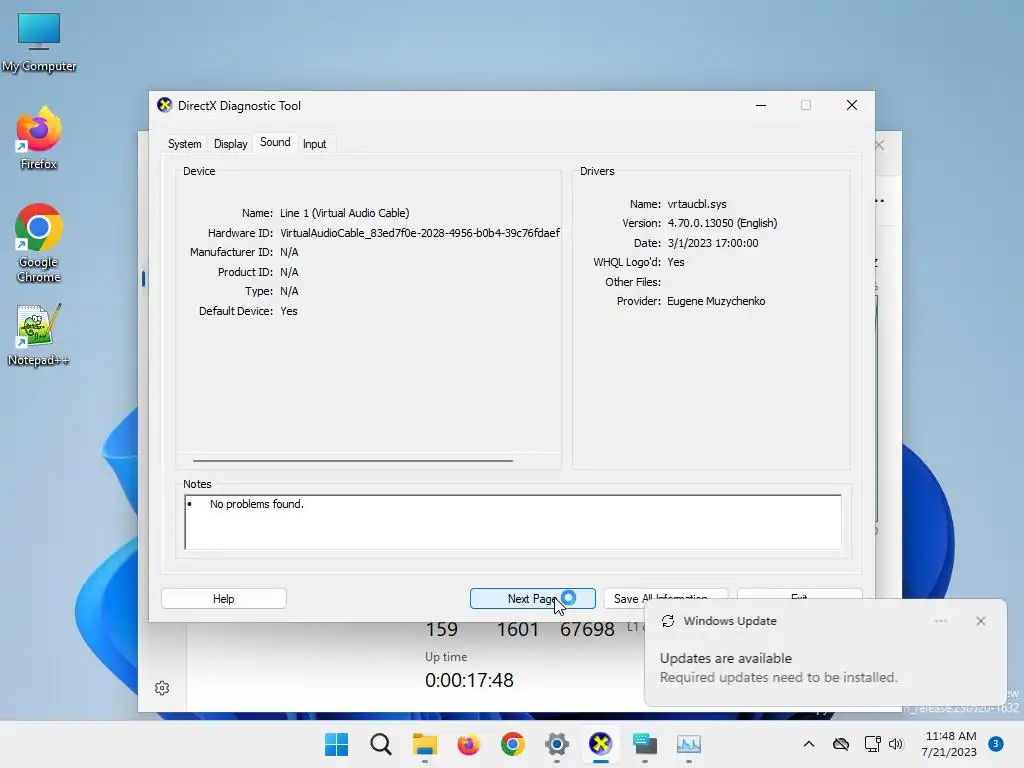
Task: Open Windows Update notification options menu
Action: point(940,621)
